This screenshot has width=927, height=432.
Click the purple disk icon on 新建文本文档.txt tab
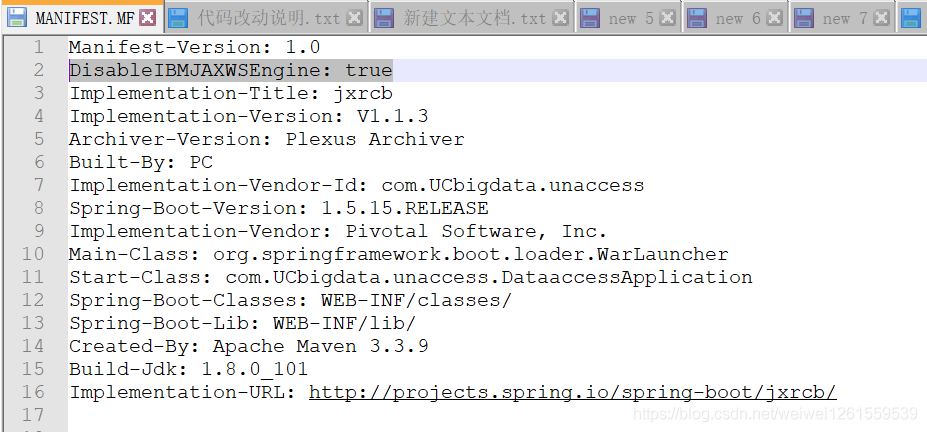384,18
